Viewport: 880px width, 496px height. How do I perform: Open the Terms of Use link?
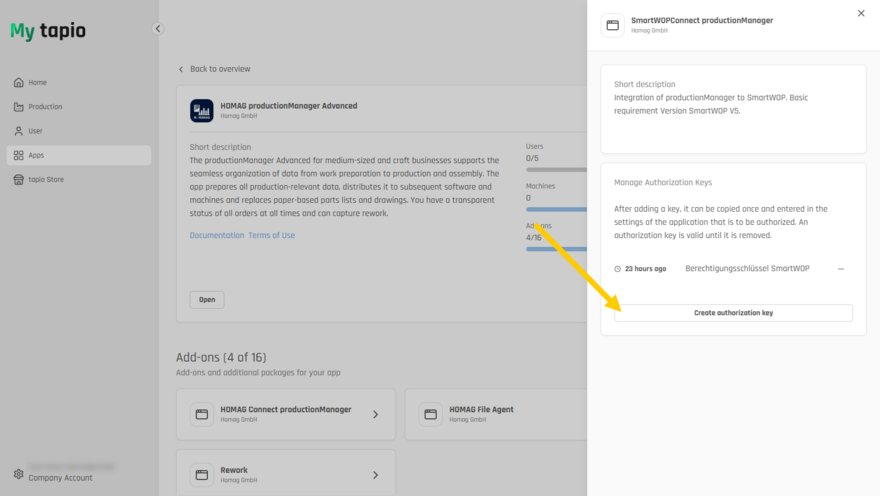coord(272,235)
